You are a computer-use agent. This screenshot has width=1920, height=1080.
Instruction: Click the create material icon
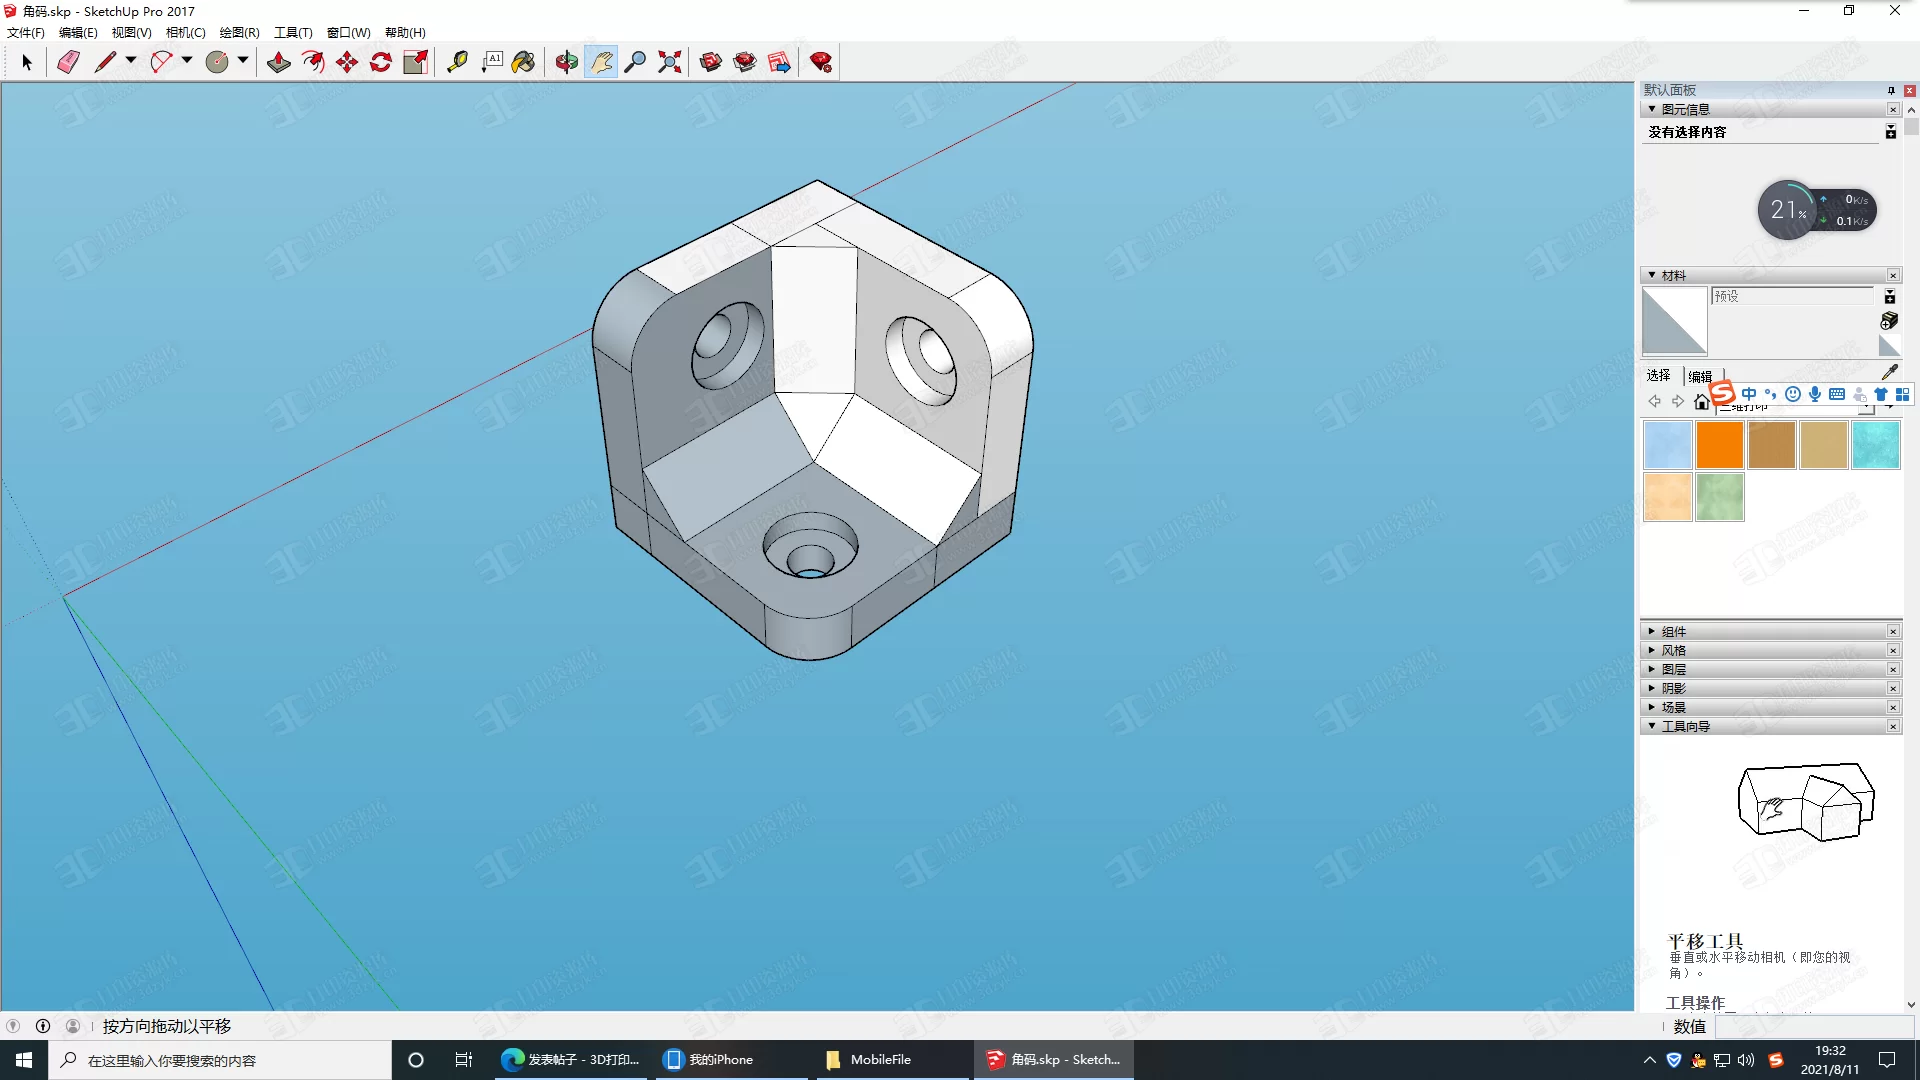(1889, 320)
